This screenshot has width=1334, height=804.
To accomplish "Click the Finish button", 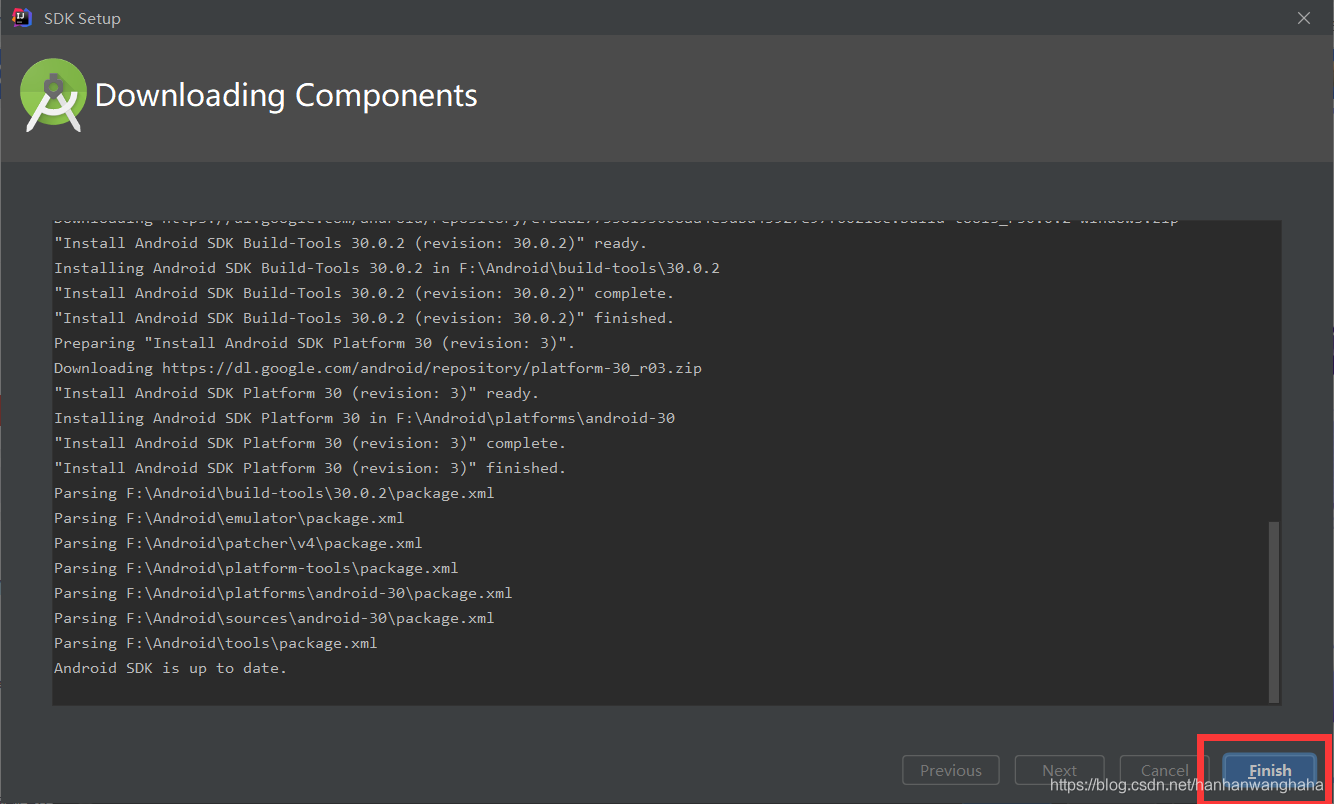I will 1269,770.
